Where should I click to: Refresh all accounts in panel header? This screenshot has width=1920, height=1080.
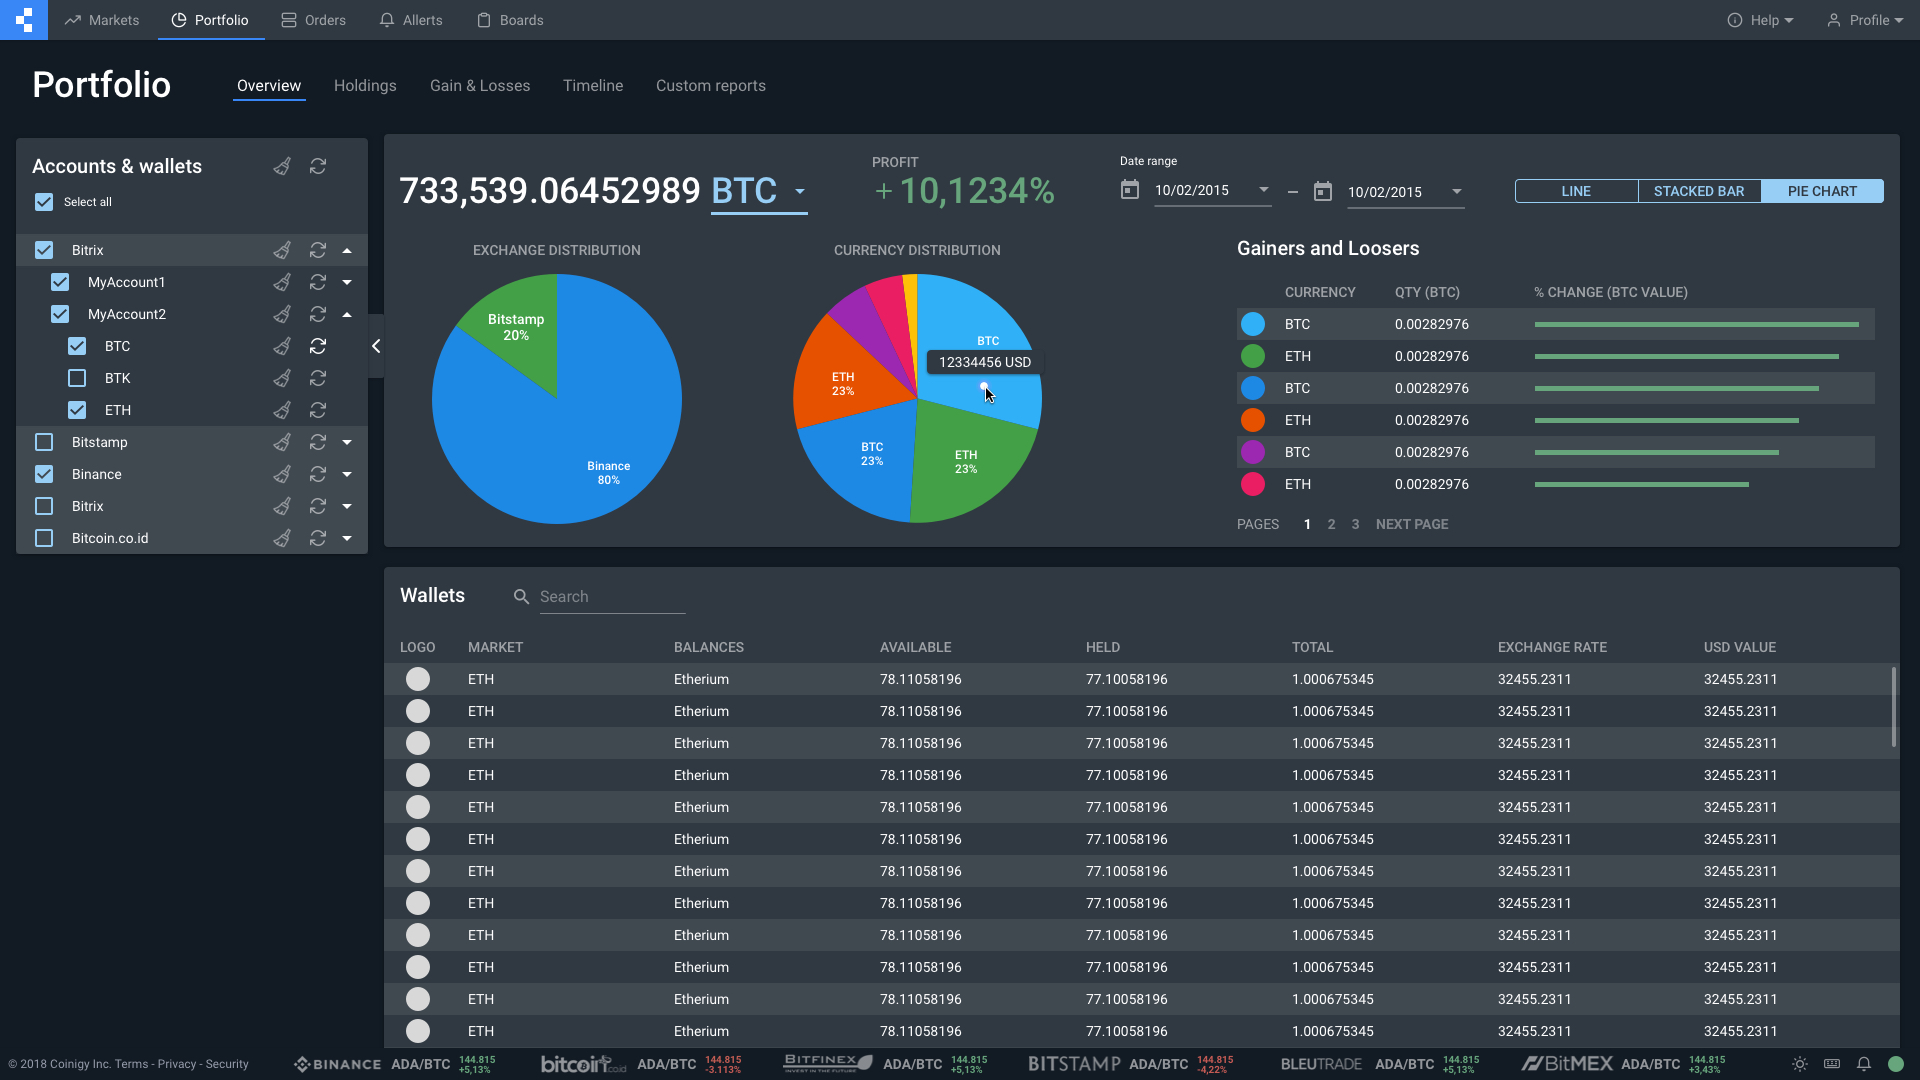tap(318, 166)
